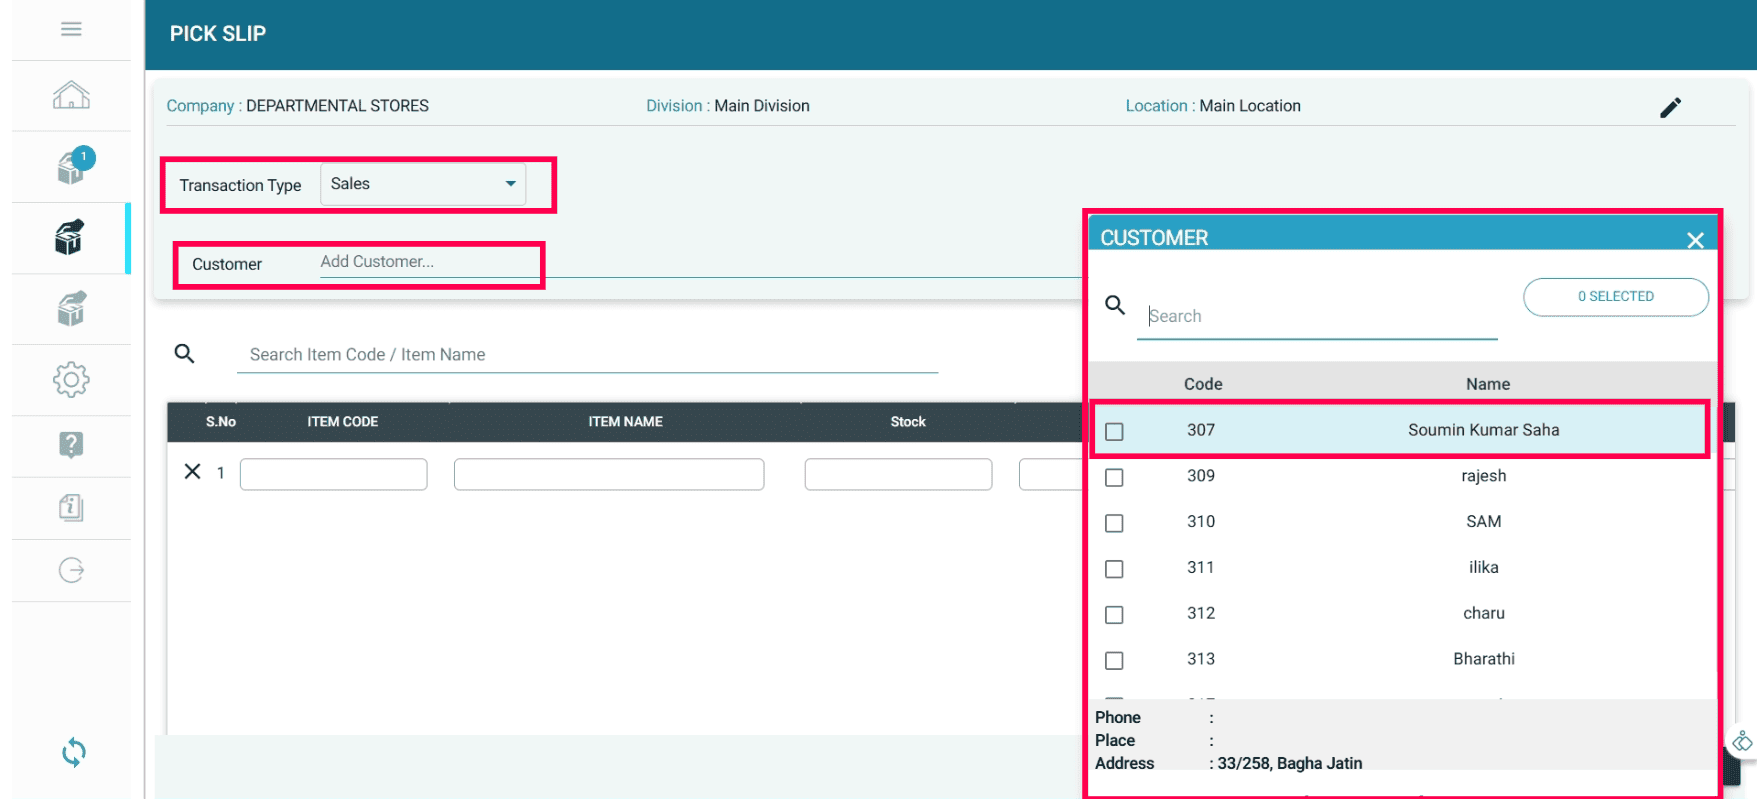Click the Stock input in row 1

coord(898,474)
